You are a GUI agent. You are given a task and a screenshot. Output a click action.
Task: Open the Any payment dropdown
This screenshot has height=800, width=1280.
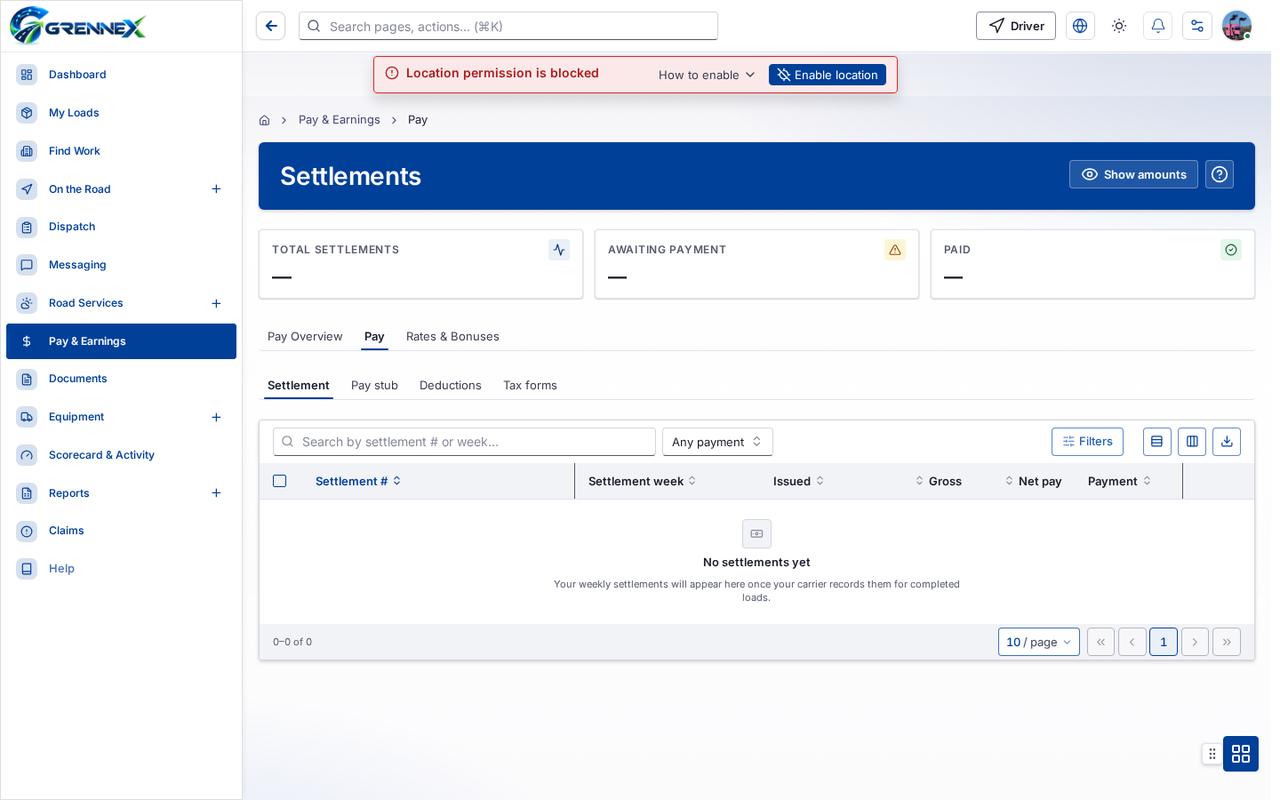(717, 442)
